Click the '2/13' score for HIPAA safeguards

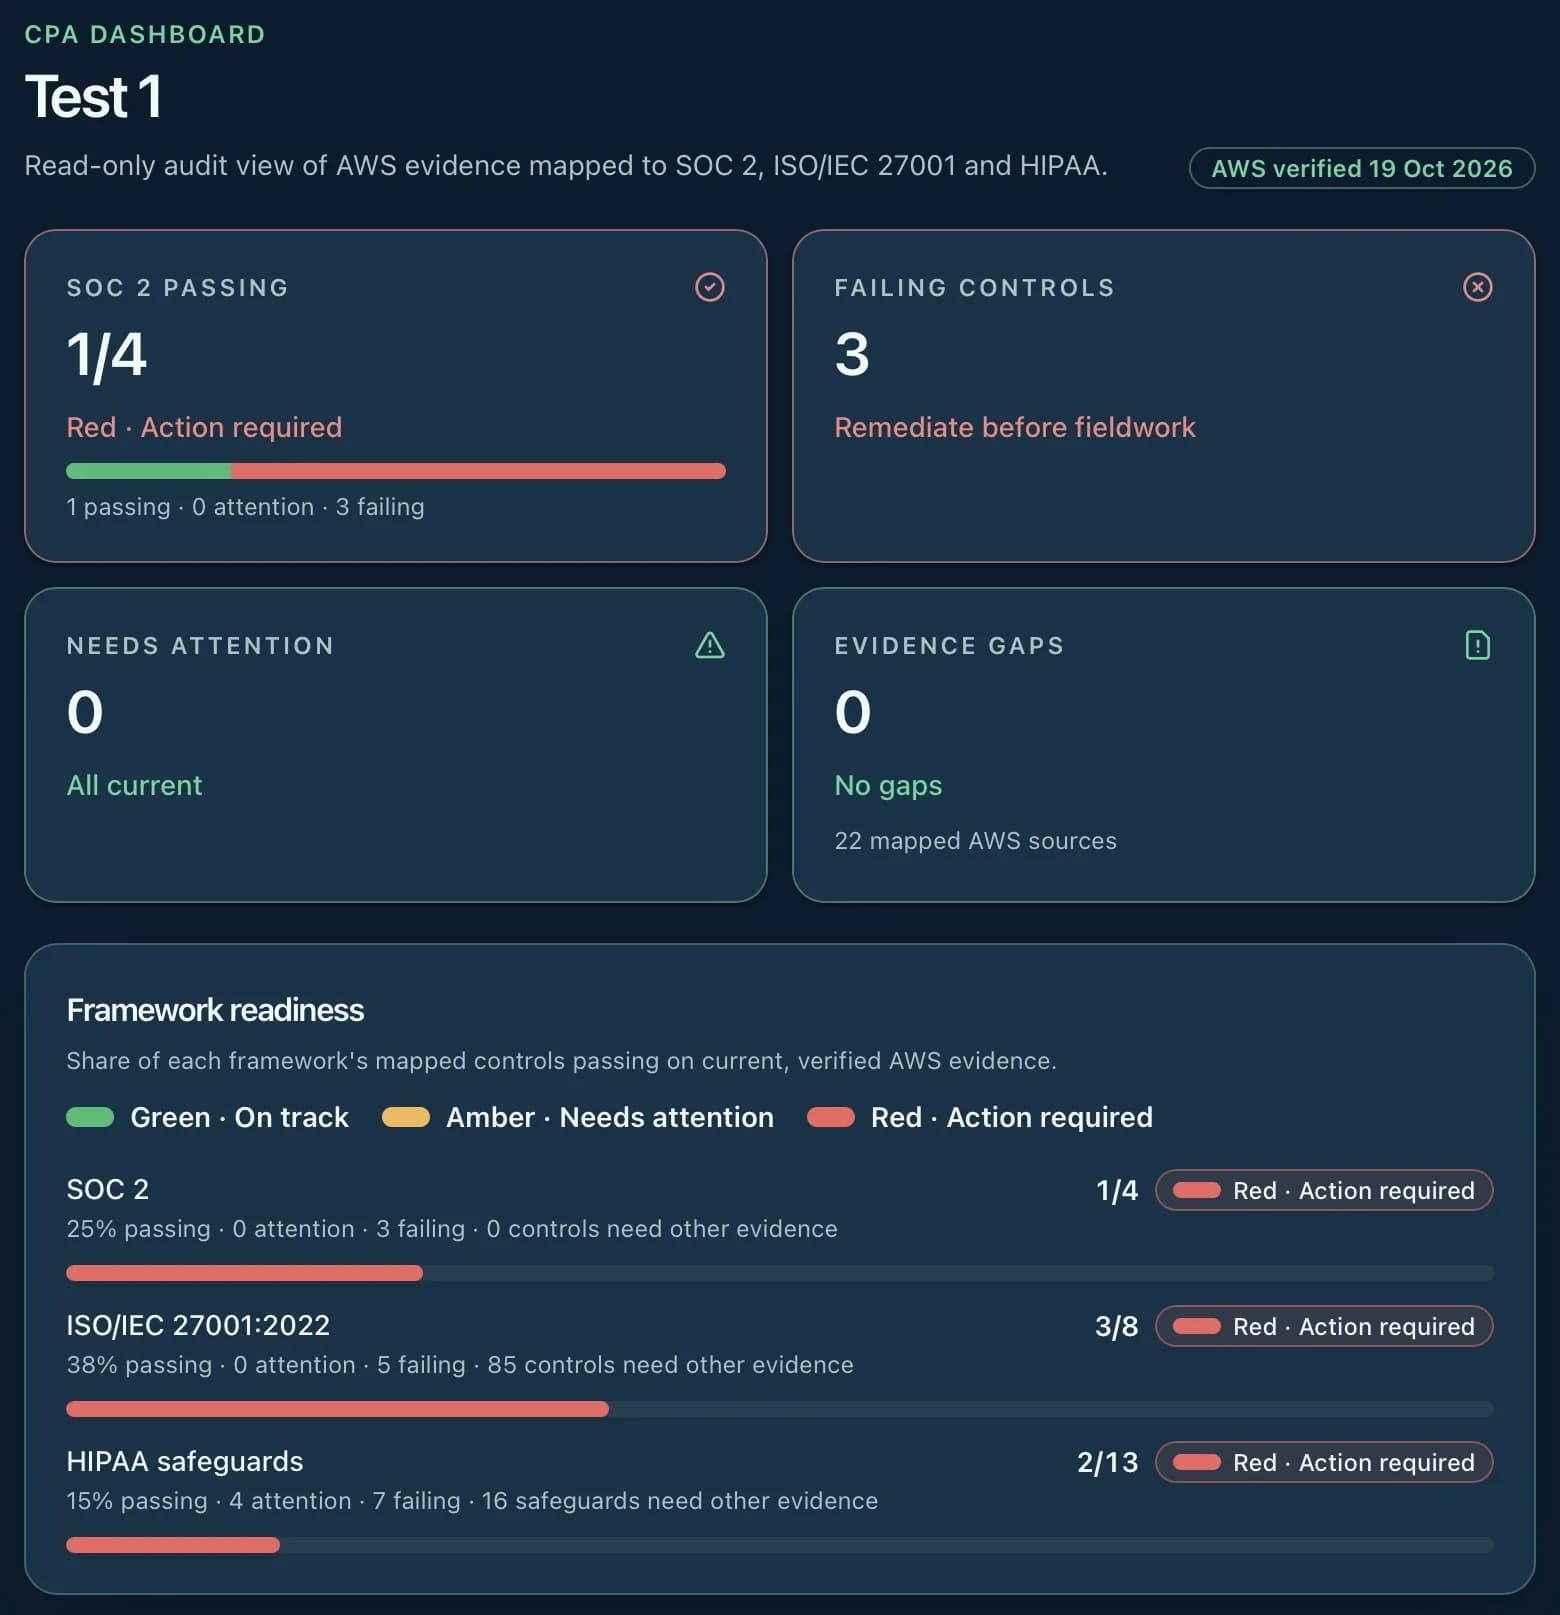point(1108,1462)
